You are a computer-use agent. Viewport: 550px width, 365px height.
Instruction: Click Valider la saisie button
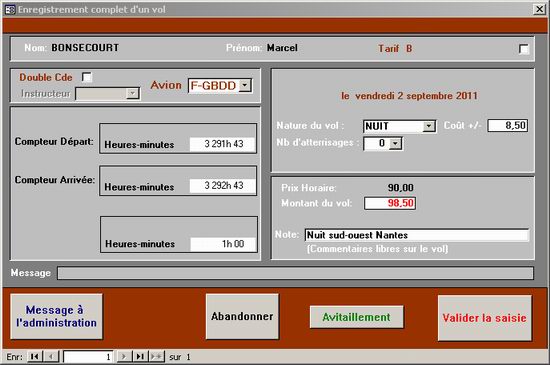[484, 318]
